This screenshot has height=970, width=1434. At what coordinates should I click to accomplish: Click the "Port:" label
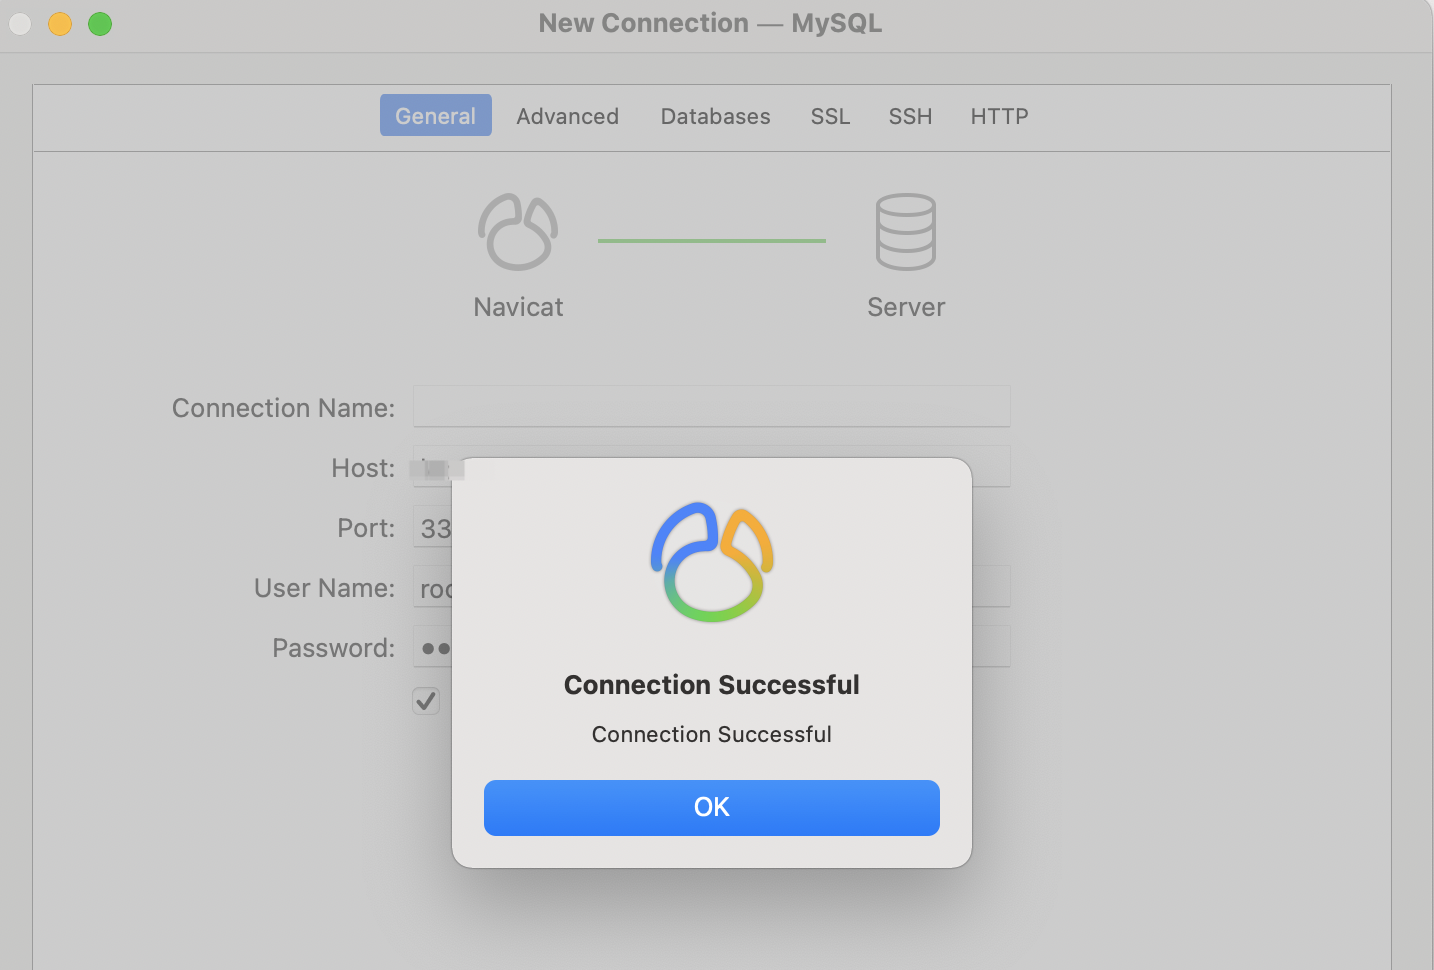[x=366, y=528]
